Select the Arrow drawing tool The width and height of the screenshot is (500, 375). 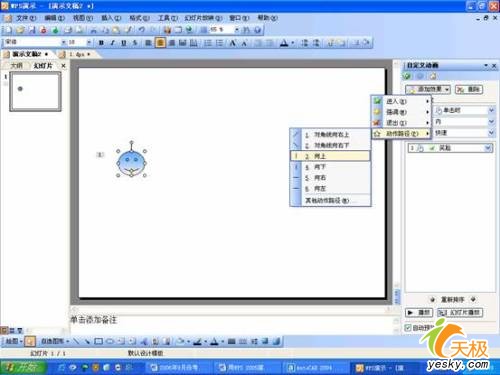(87, 341)
